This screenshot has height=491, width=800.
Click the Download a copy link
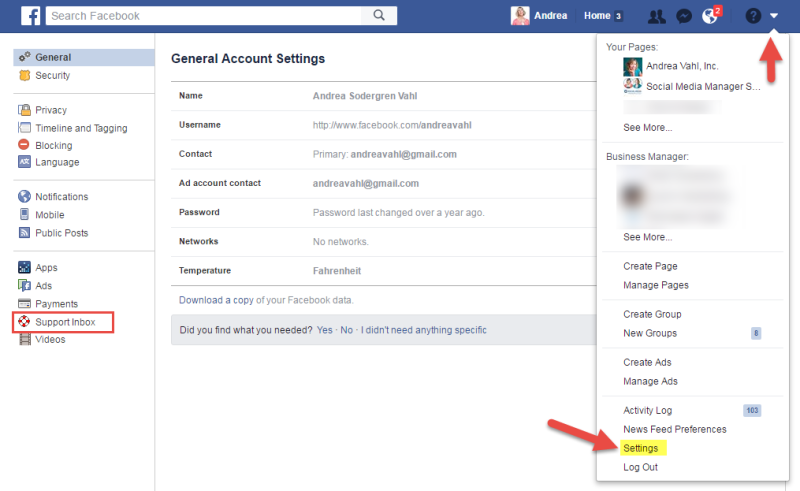216,300
